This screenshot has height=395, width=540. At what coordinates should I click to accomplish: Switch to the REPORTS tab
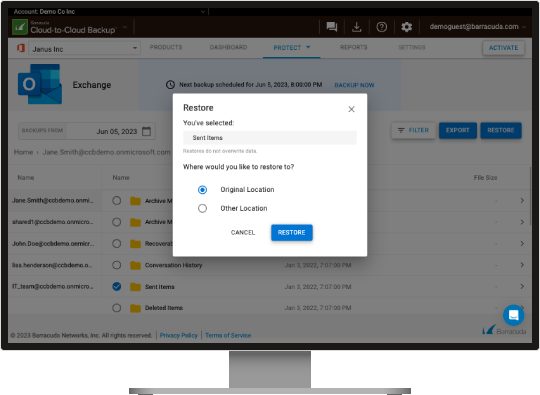[x=354, y=47]
